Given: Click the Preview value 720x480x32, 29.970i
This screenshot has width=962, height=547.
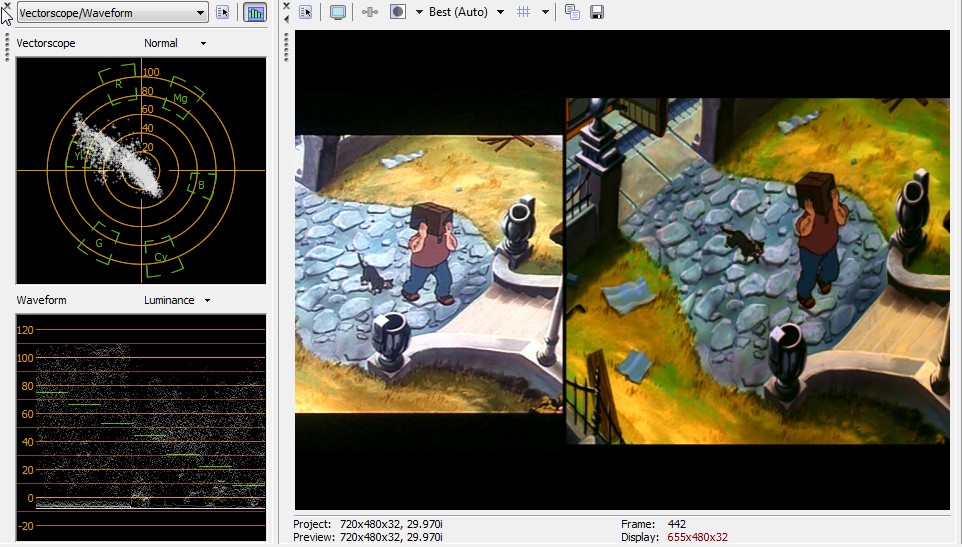Looking at the screenshot, I should pos(391,537).
